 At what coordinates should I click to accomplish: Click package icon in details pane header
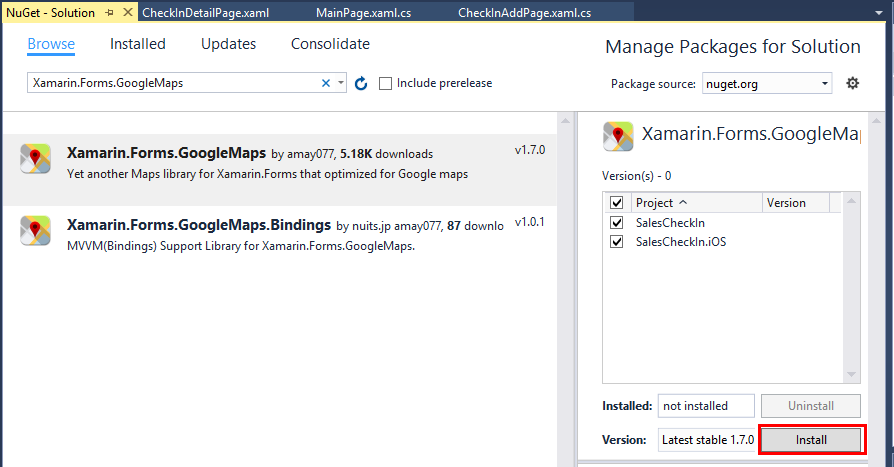click(x=618, y=137)
